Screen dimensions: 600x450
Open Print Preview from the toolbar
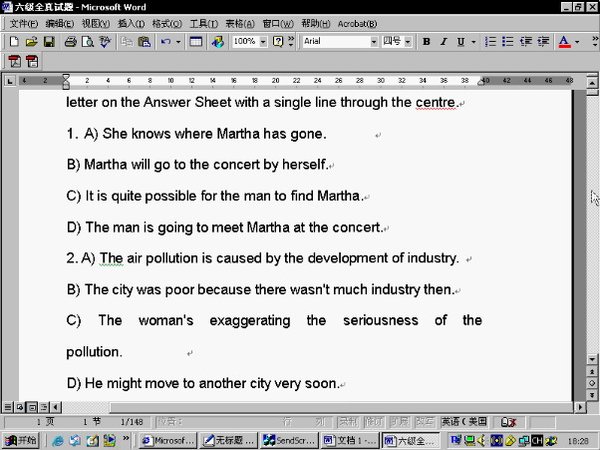(x=87, y=42)
